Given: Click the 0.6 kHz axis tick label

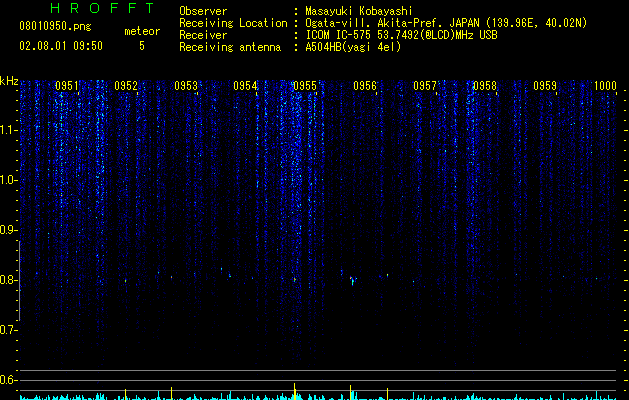Looking at the screenshot, I should (x=9, y=380).
